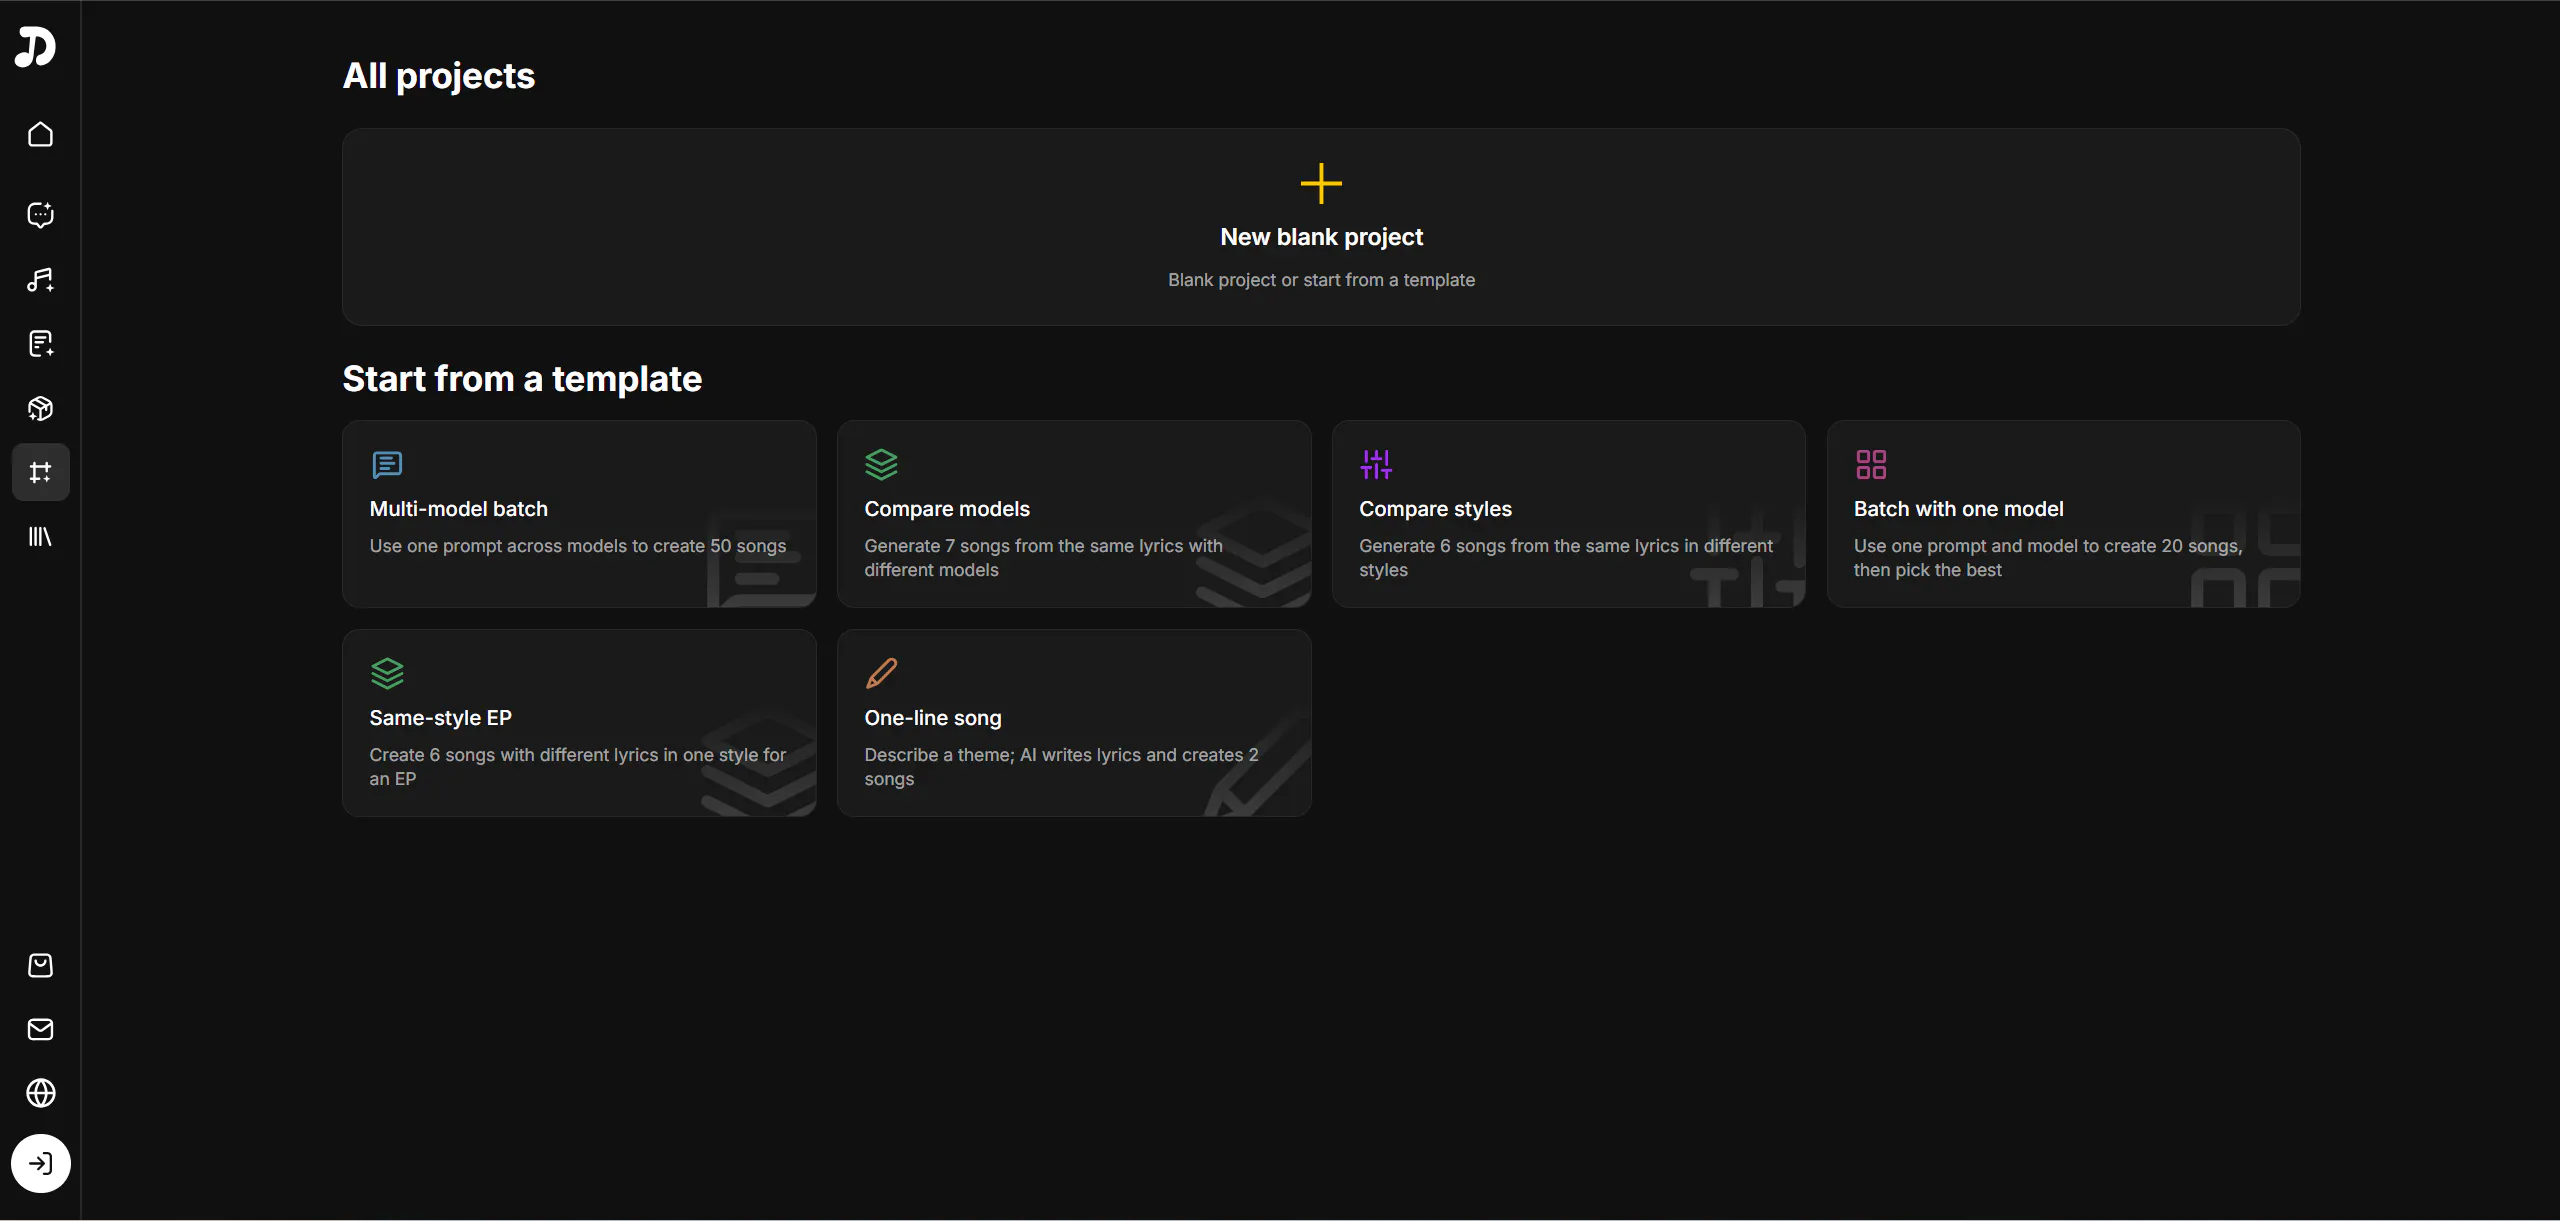Viewport: 2560px width, 1221px height.
Task: Choose the One-line song template
Action: [x=1074, y=723]
